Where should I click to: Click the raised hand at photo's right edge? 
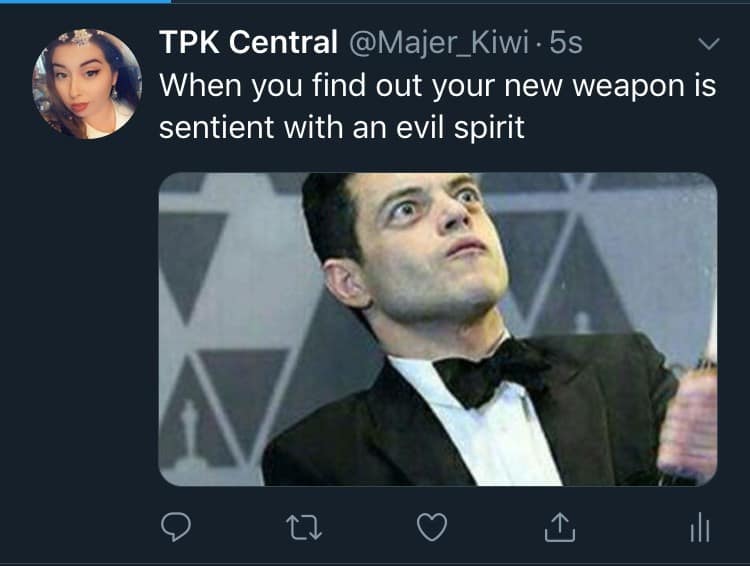click(690, 420)
